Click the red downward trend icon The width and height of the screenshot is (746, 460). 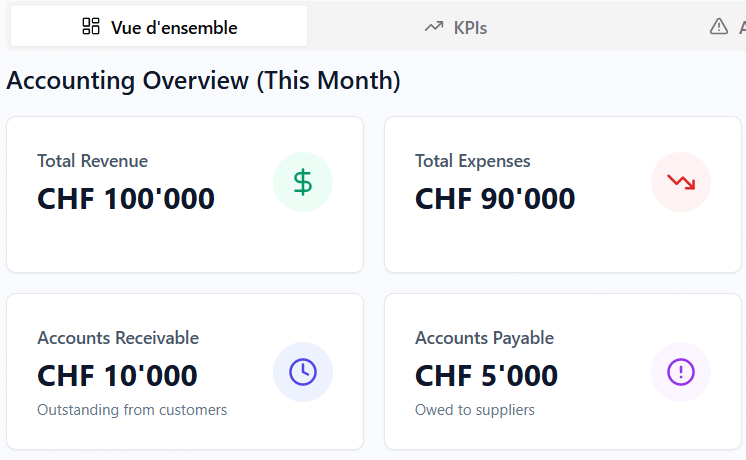point(681,182)
